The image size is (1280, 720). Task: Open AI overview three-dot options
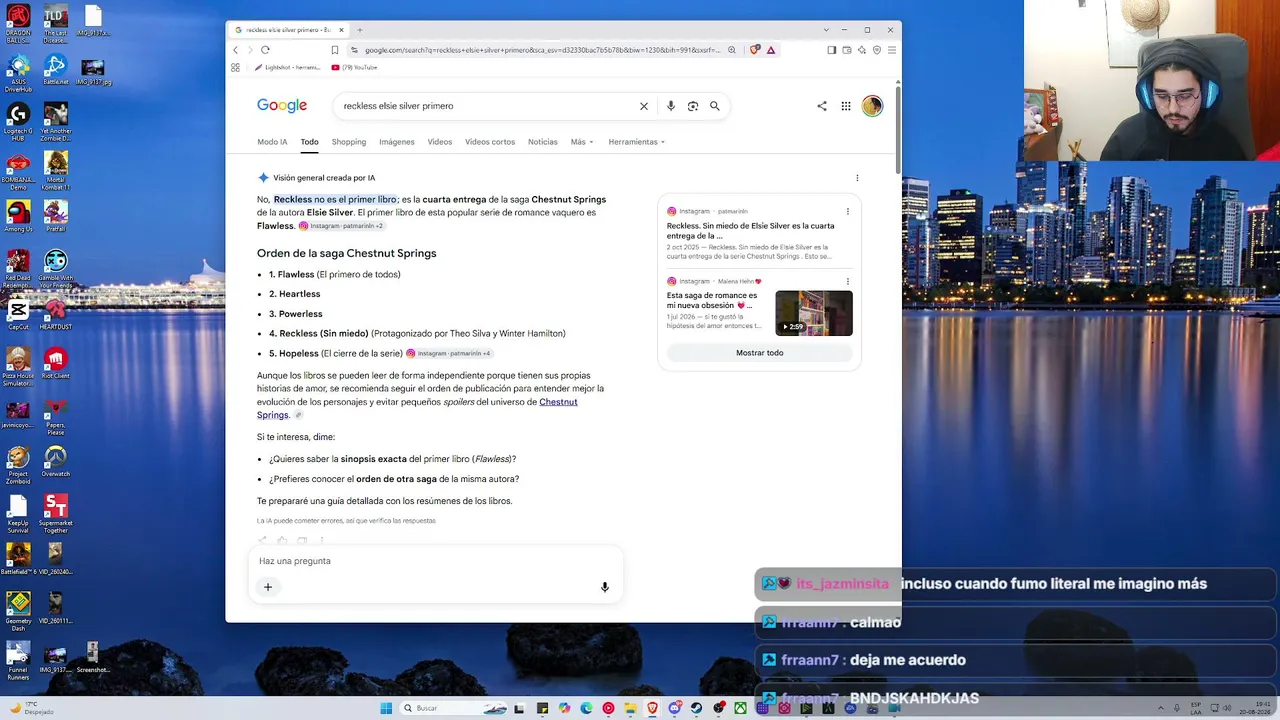click(x=857, y=178)
